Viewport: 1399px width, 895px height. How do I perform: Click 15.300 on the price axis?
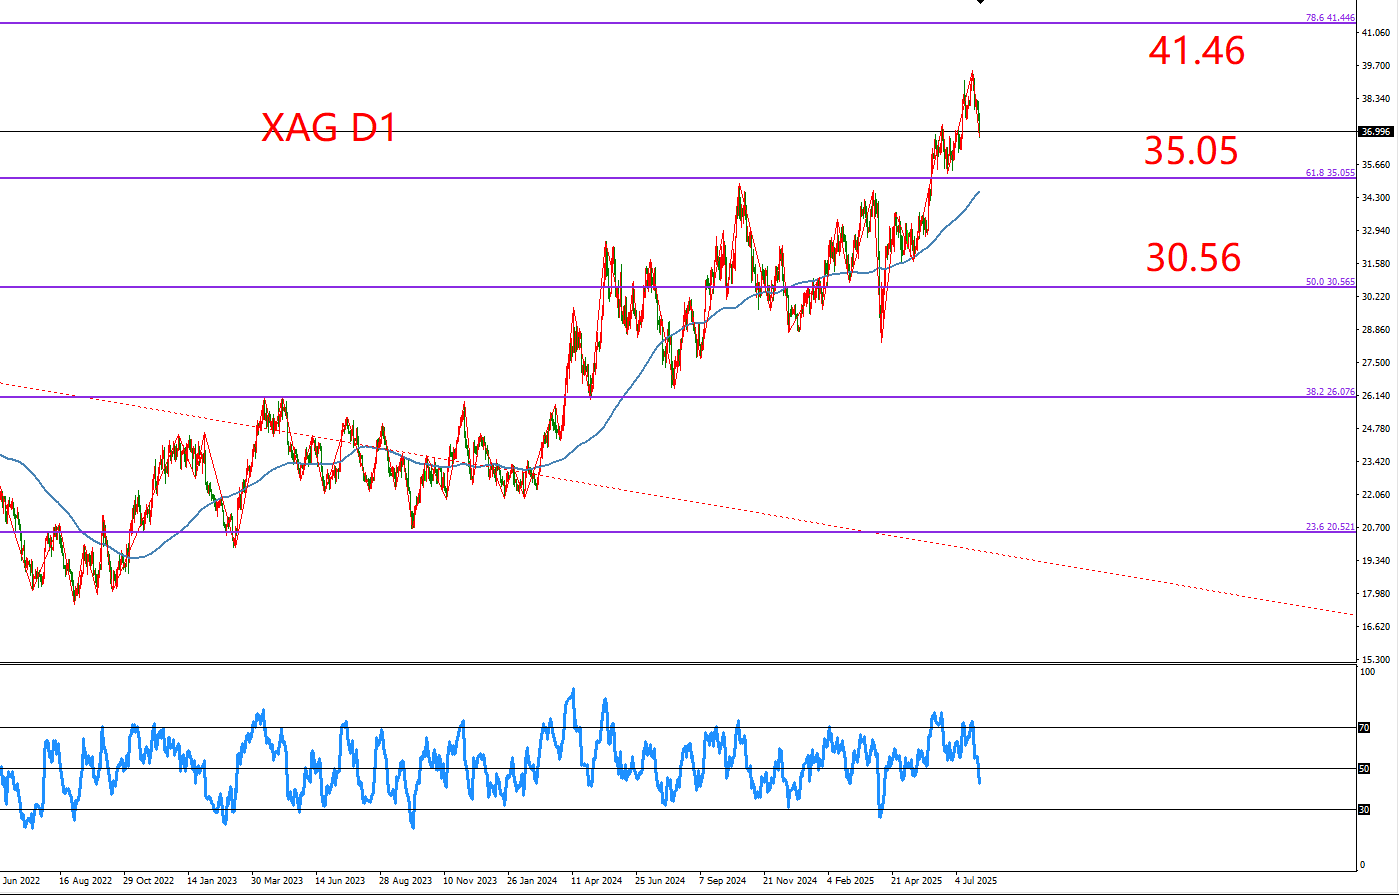tap(1376, 660)
